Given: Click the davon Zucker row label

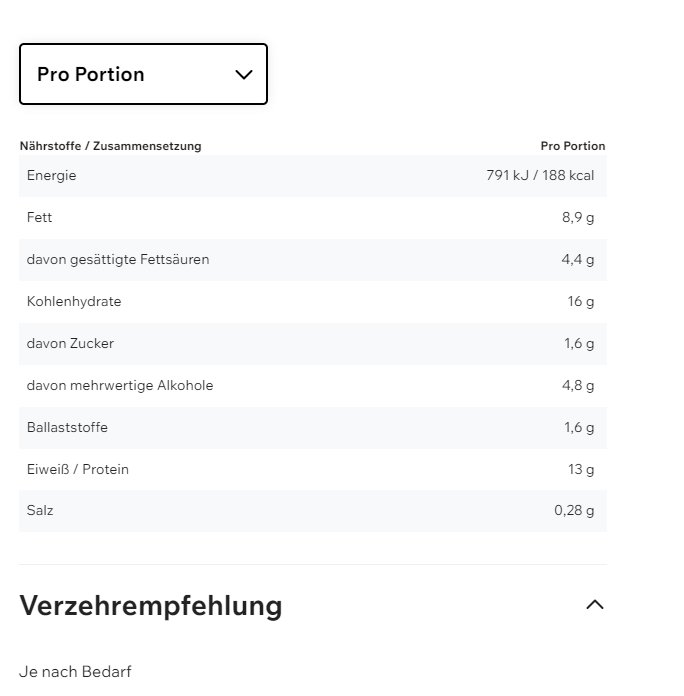Looking at the screenshot, I should pos(70,344).
